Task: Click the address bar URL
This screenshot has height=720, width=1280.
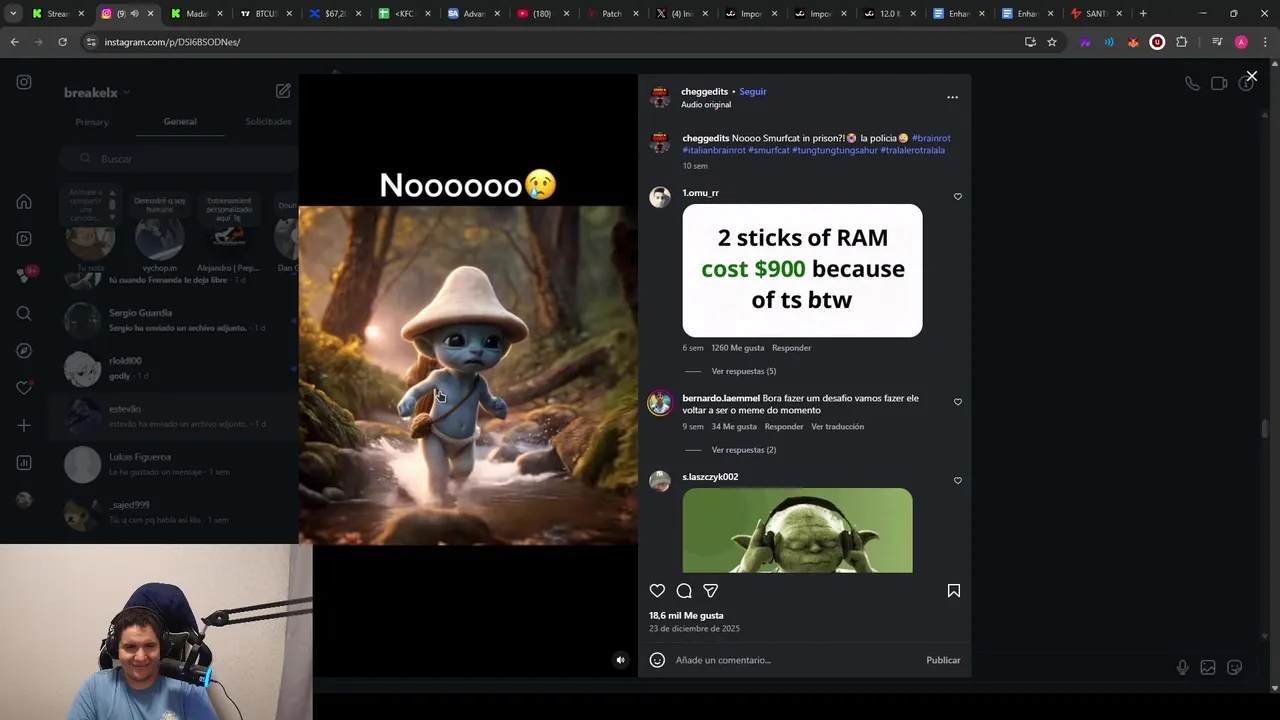Action: point(172,42)
